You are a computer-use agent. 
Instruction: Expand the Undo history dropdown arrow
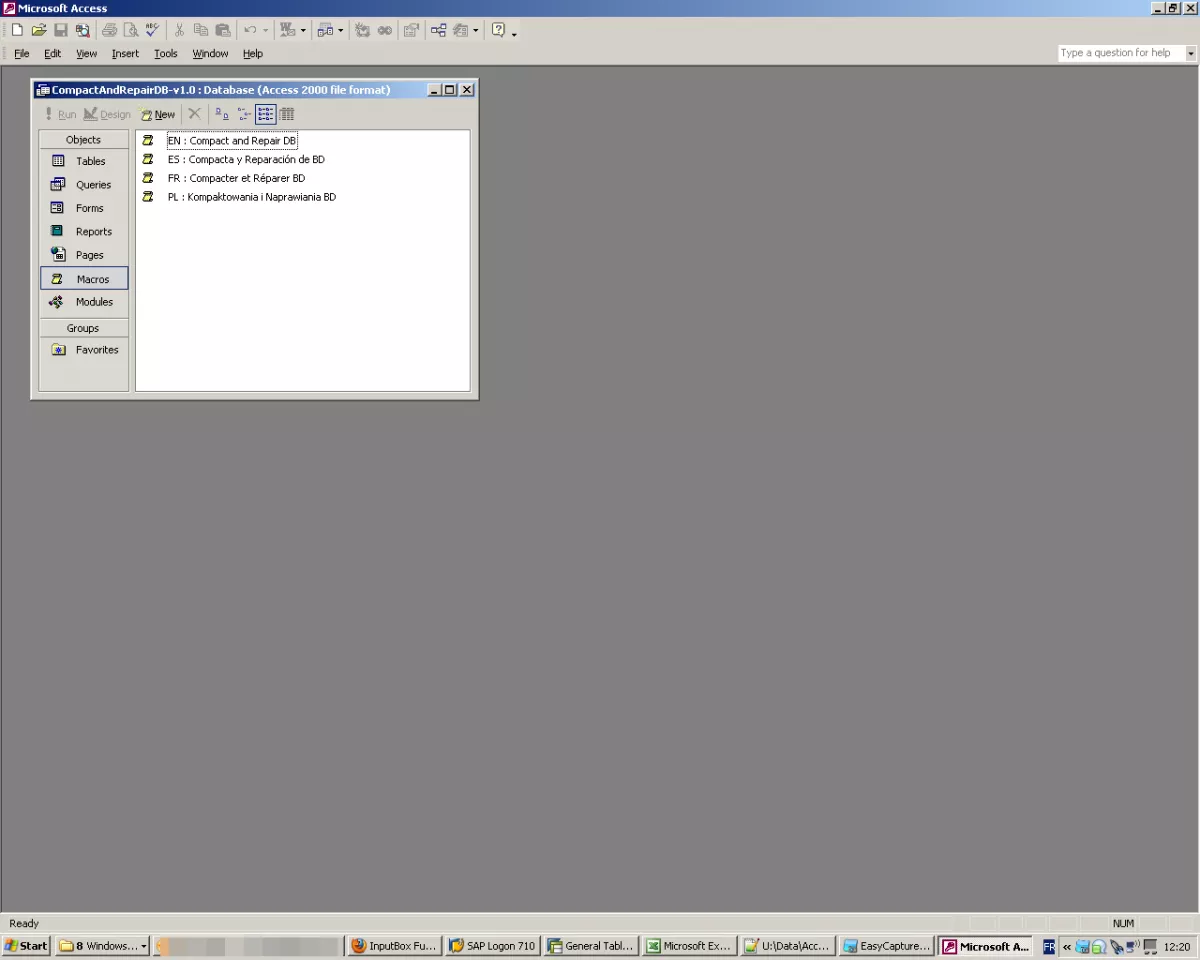265,30
